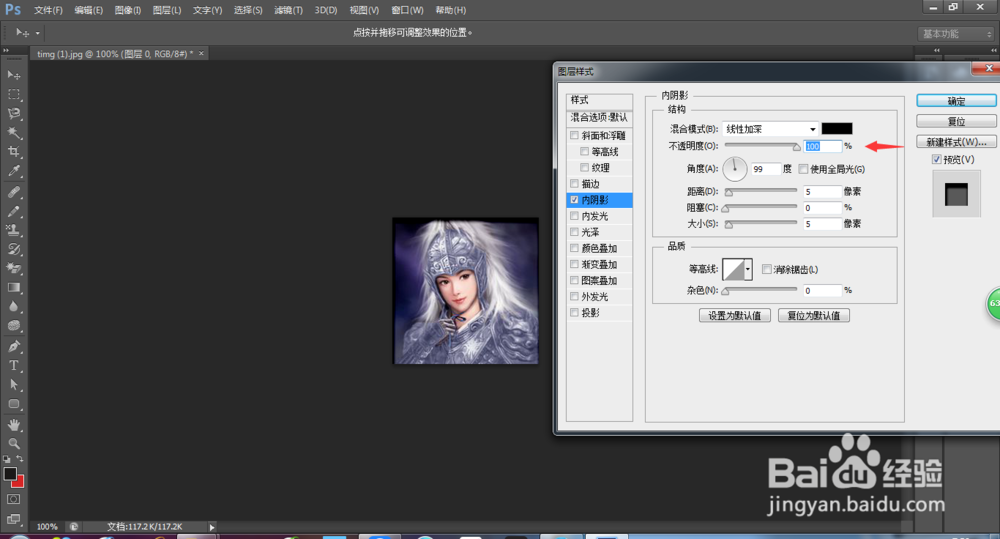
Task: Click the 距离 slider
Action: [761, 191]
